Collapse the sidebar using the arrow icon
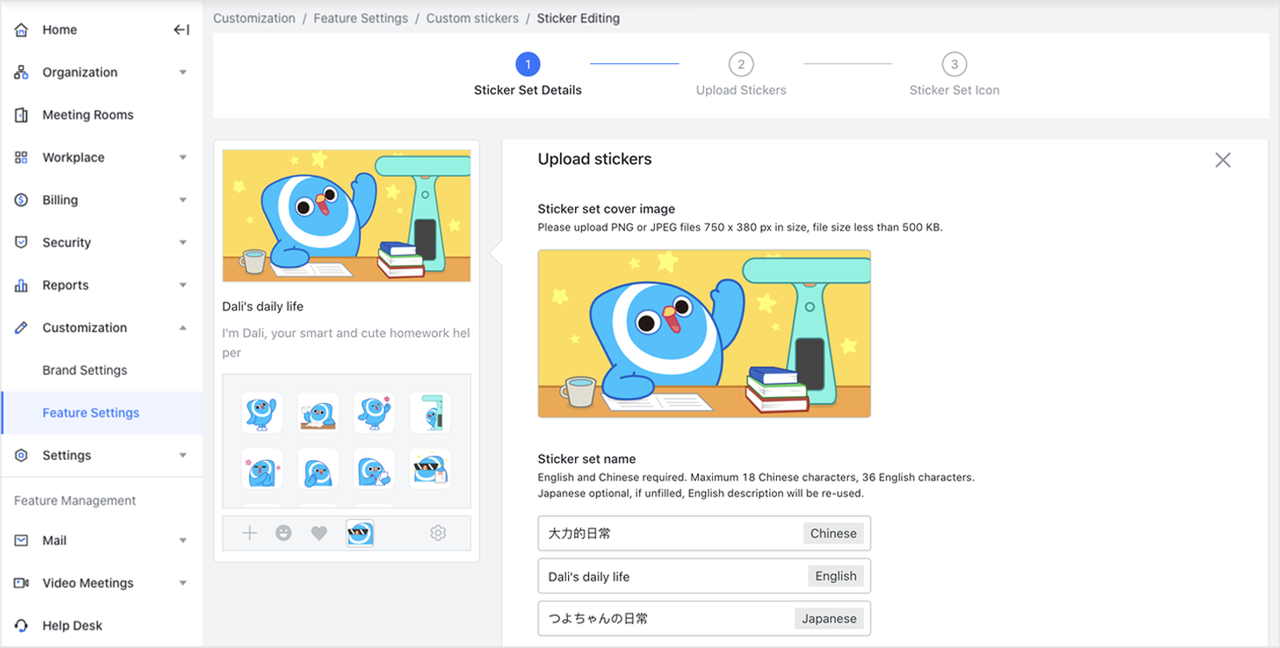The image size is (1280, 648). click(x=181, y=29)
